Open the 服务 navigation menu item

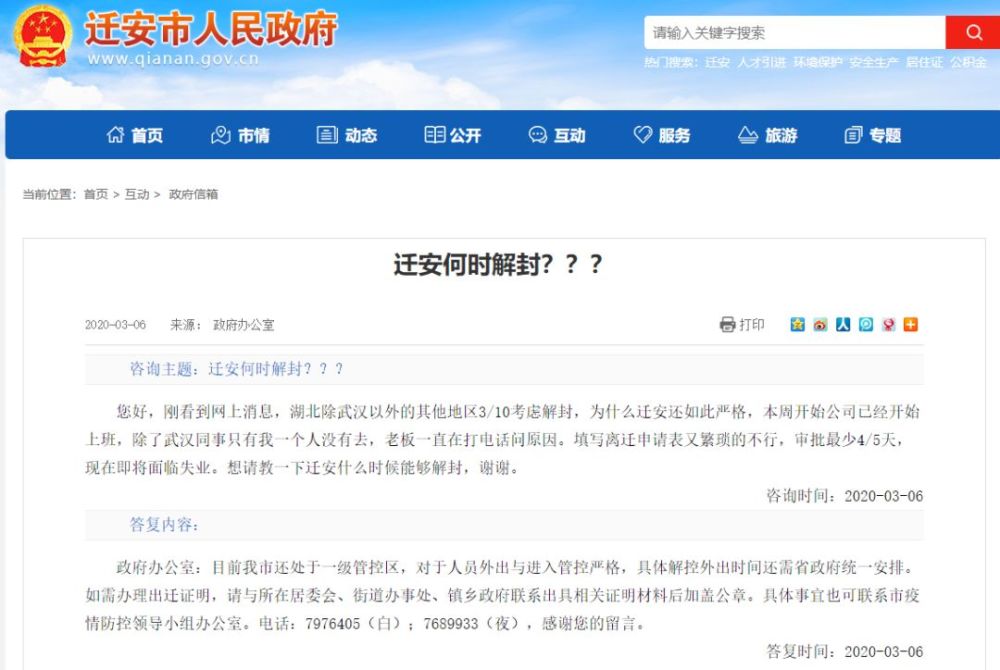662,135
